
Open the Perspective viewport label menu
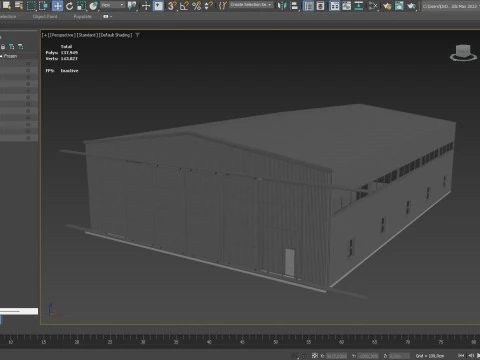(62, 35)
